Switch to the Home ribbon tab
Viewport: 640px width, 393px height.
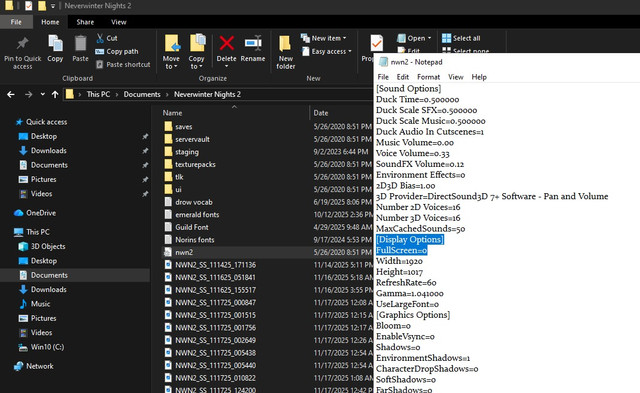(50, 22)
